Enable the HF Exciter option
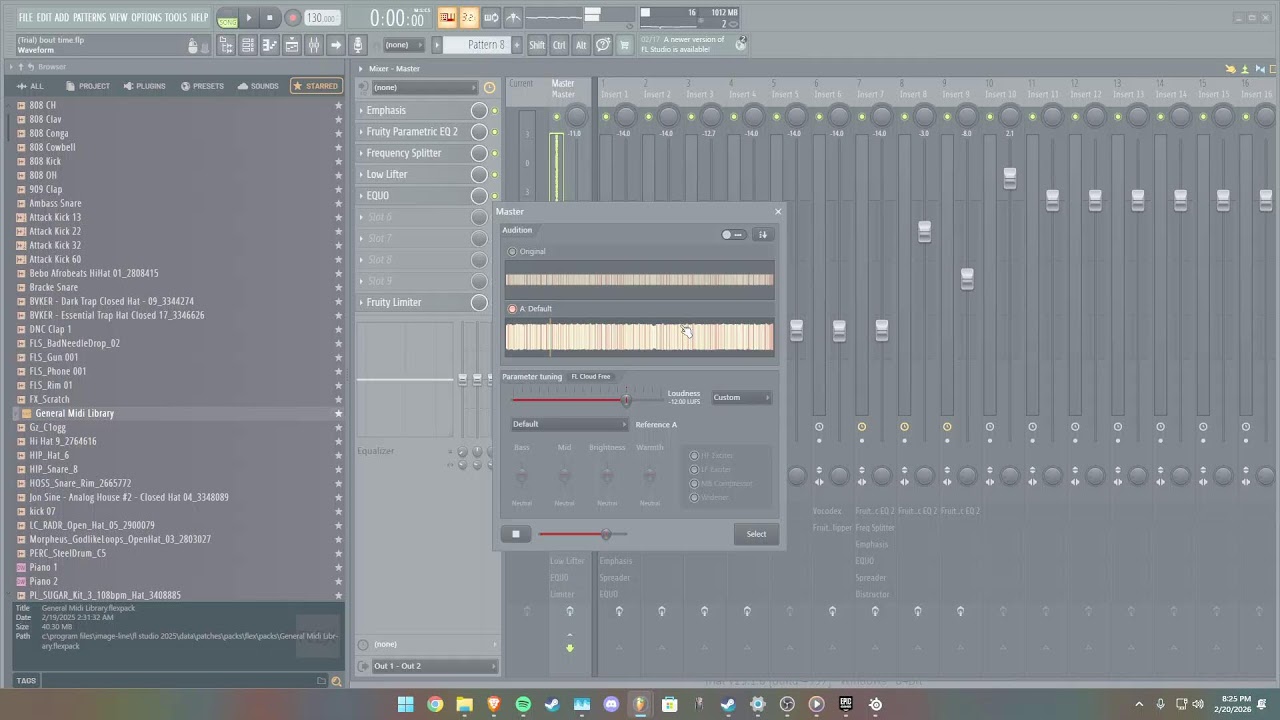1280x720 pixels. click(694, 456)
